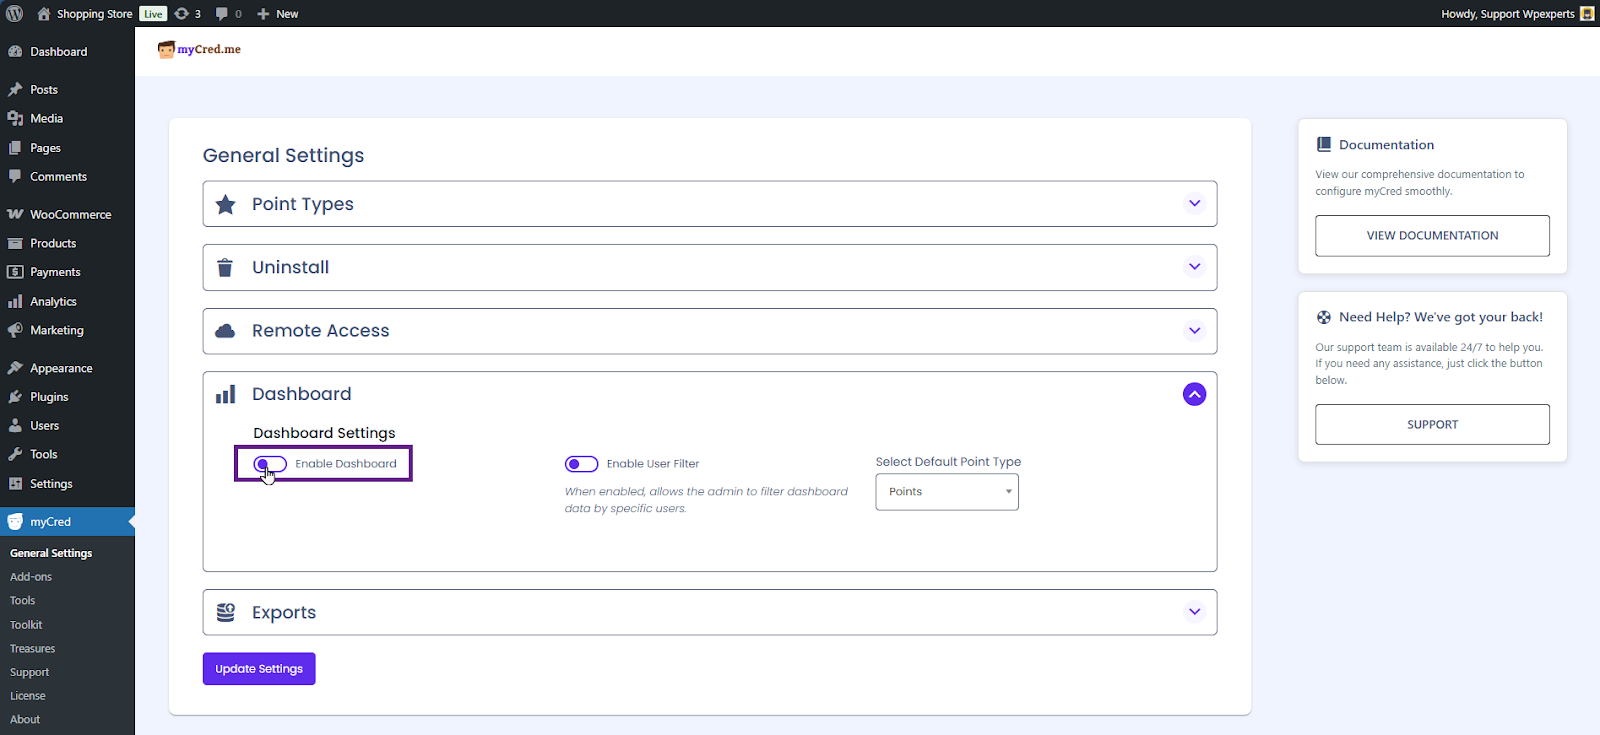The height and width of the screenshot is (735, 1600).
Task: Click the Uninstall trash can icon
Action: pyautogui.click(x=225, y=268)
